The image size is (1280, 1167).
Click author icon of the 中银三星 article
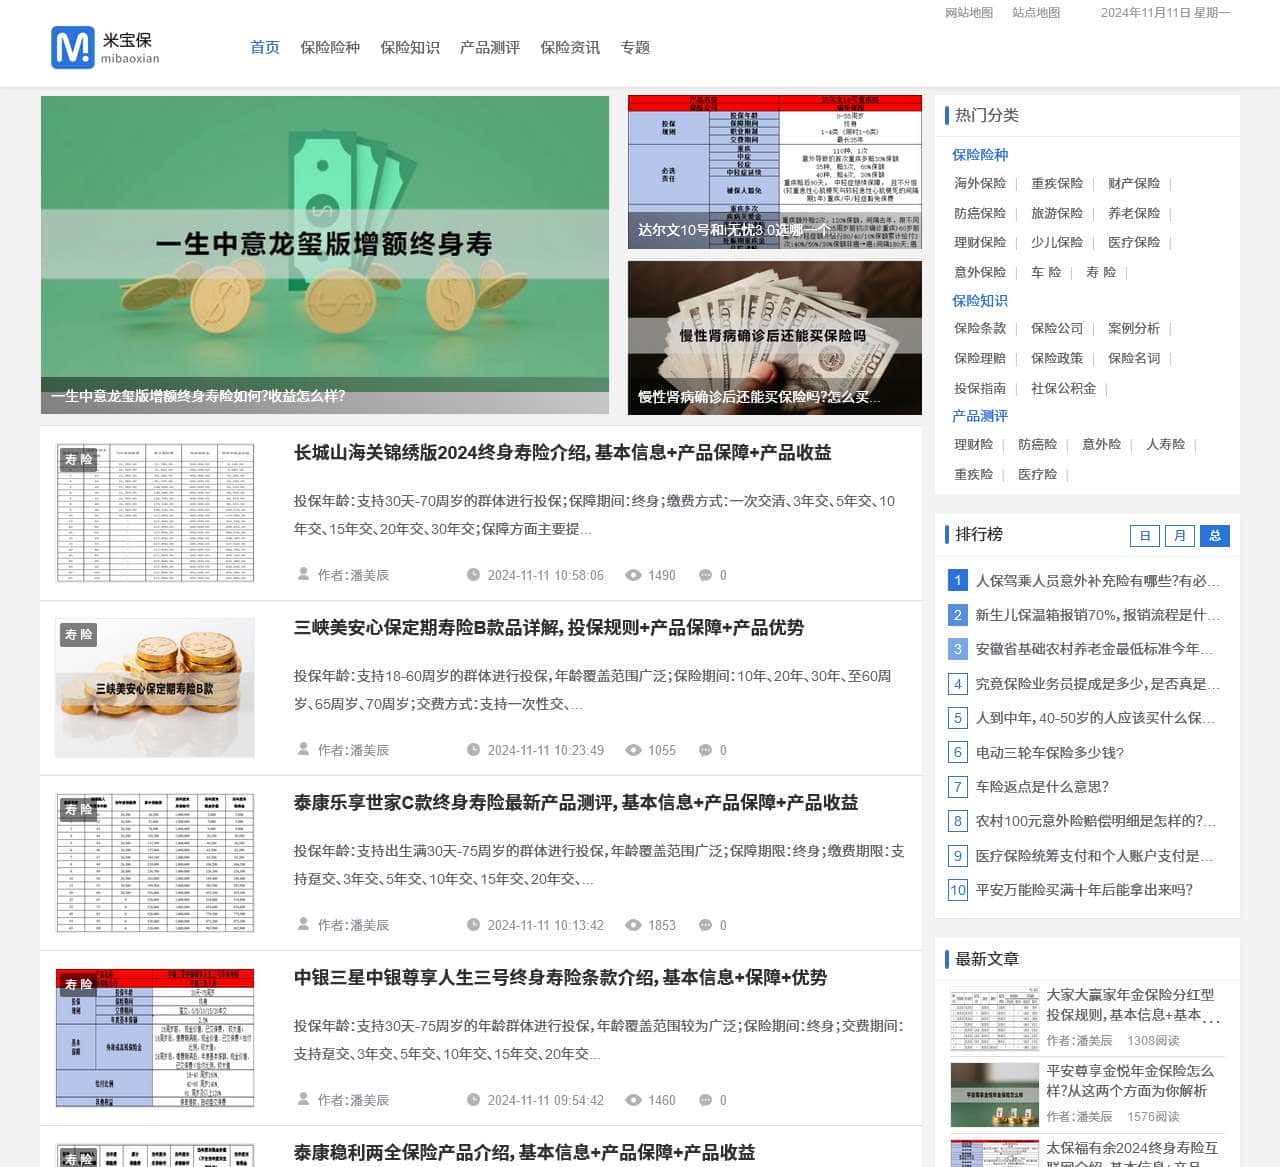pos(303,1099)
